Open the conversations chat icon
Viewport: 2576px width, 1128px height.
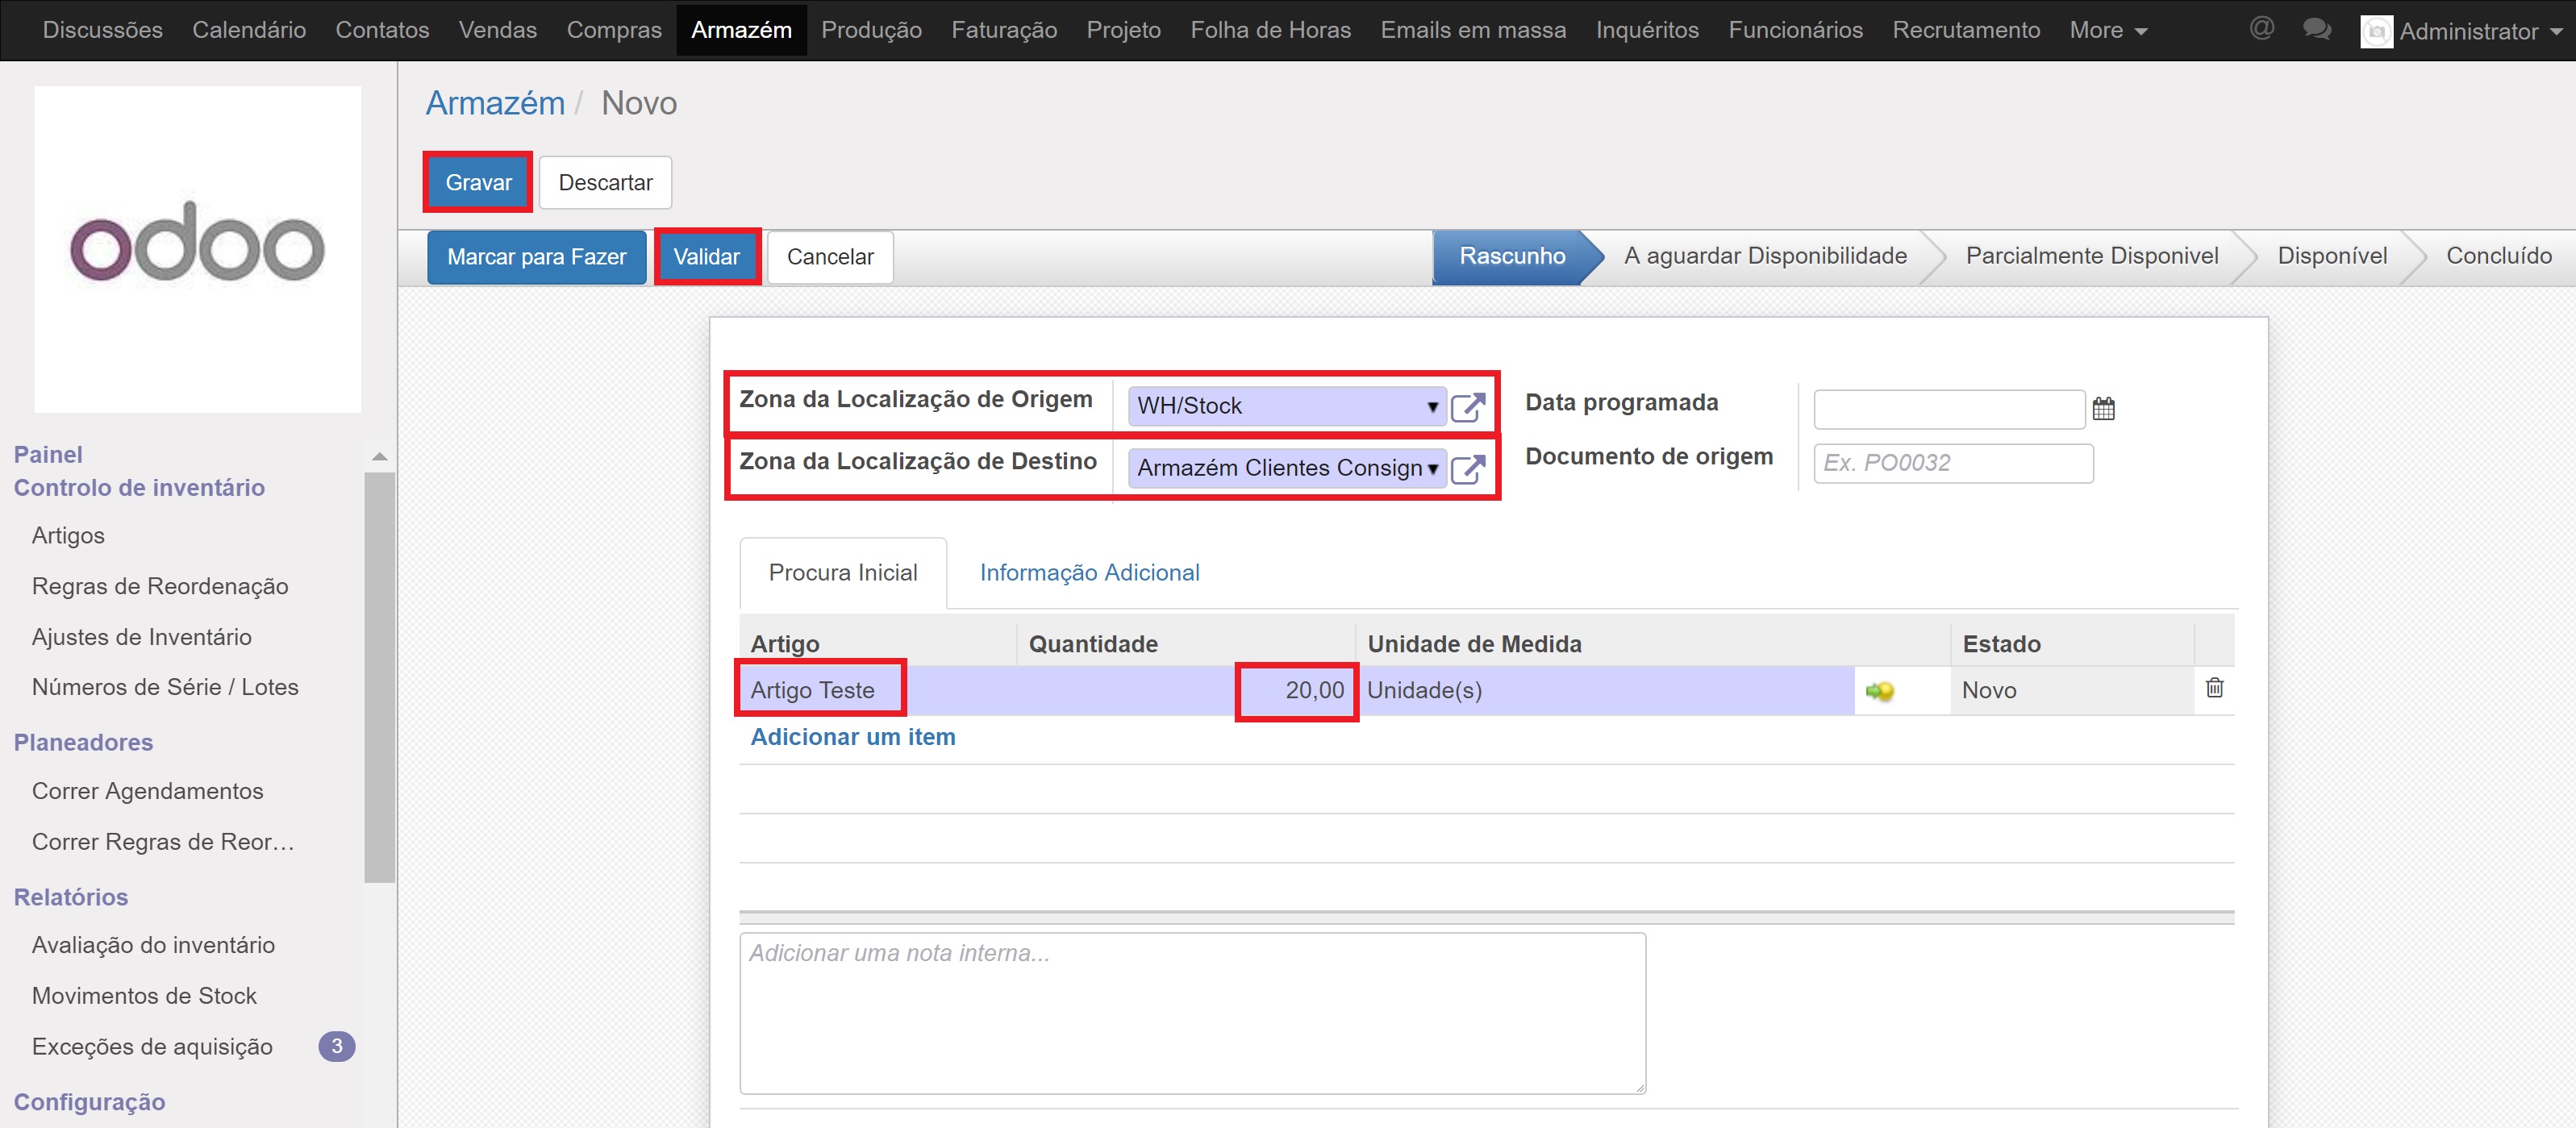(2316, 29)
